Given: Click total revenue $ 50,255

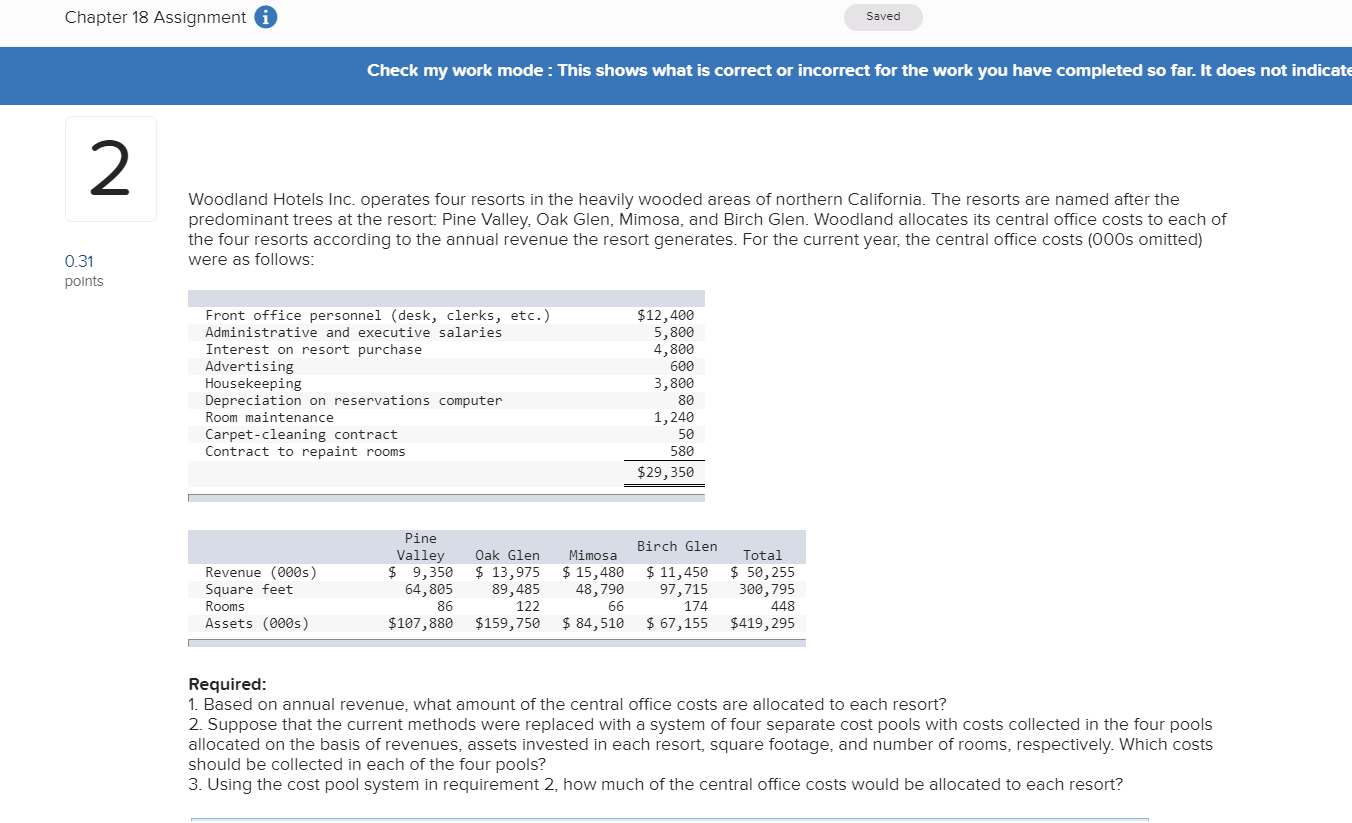Looking at the screenshot, I should 763,572.
